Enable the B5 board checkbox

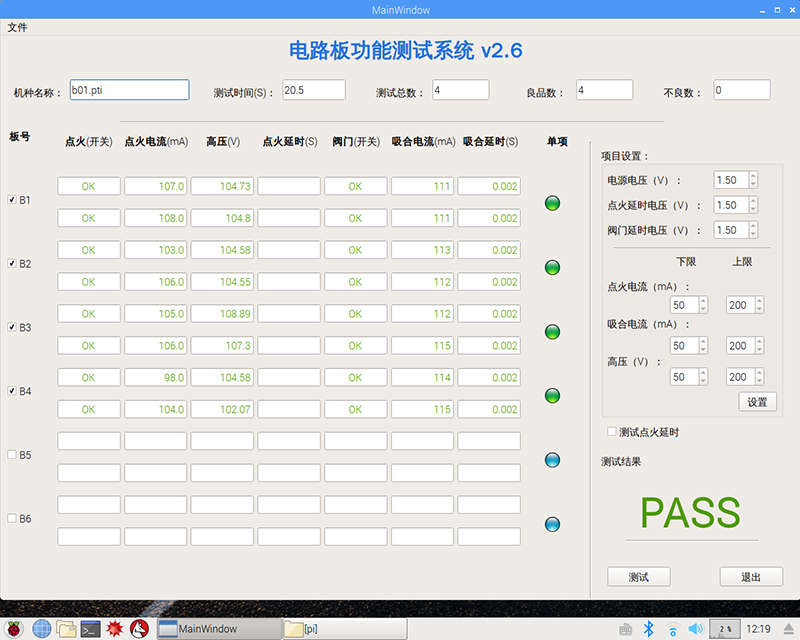(x=12, y=455)
